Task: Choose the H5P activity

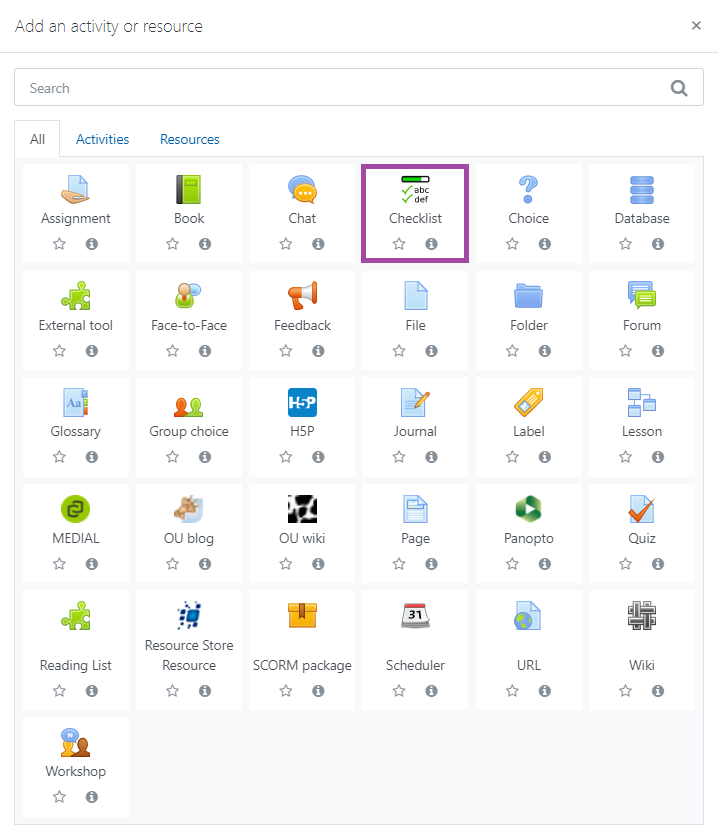Action: [302, 412]
